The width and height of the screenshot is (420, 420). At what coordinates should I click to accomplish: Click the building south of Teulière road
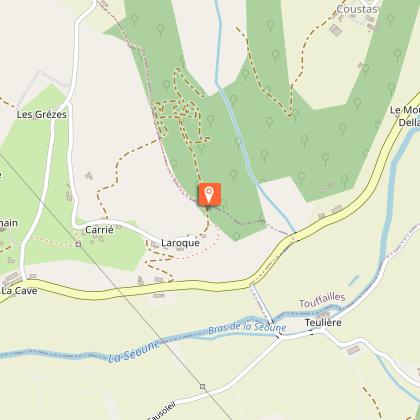point(354,350)
